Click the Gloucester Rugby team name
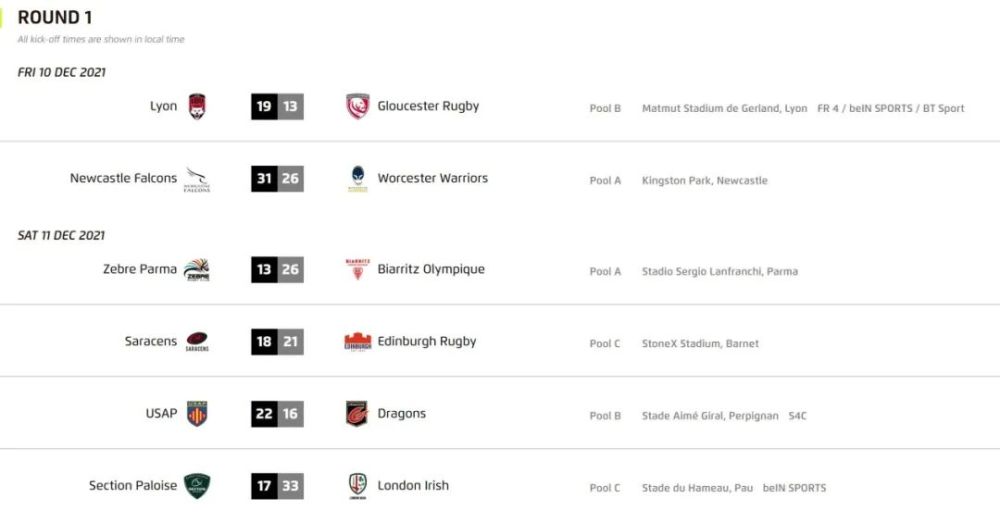 pyautogui.click(x=428, y=107)
